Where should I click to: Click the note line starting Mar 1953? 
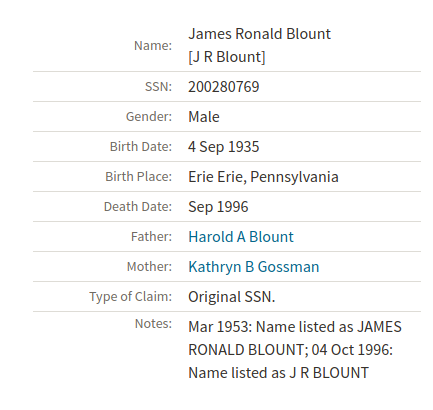(x=295, y=327)
